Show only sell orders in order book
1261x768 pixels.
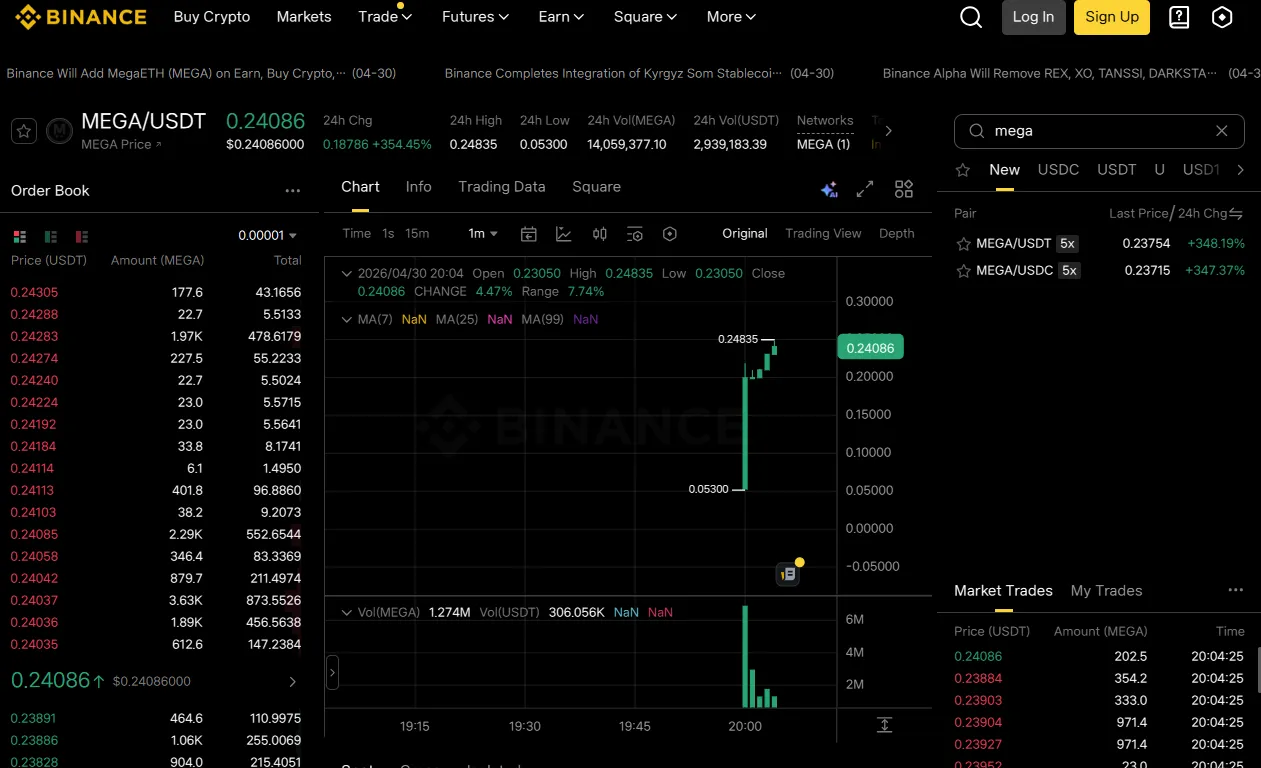[81, 236]
